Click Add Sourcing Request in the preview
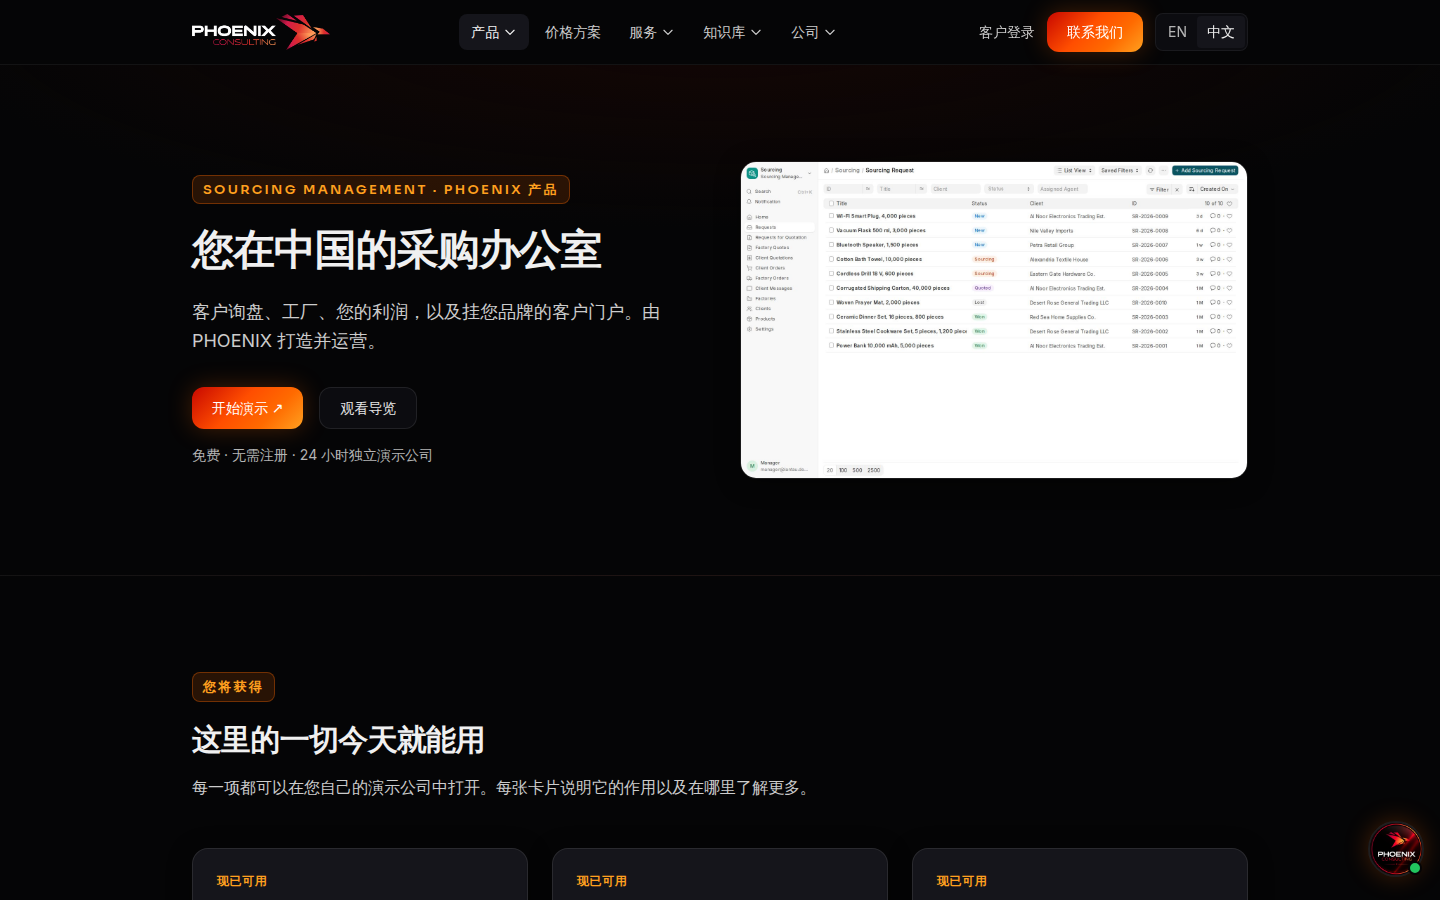Image resolution: width=1440 pixels, height=900 pixels. tap(1205, 171)
